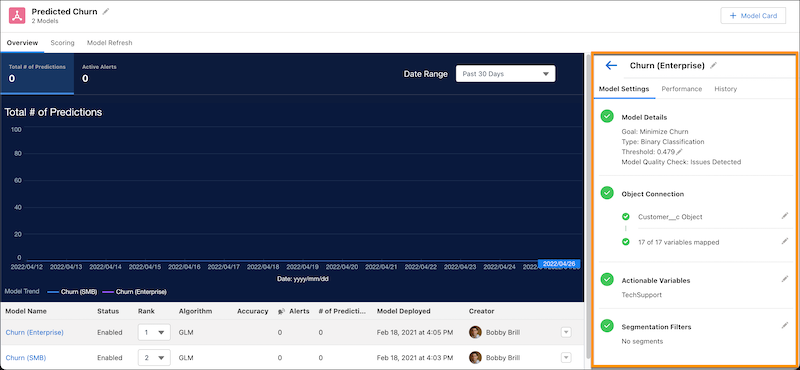Open the Performance tab
Screen dimensions: 800x370
click(682, 89)
